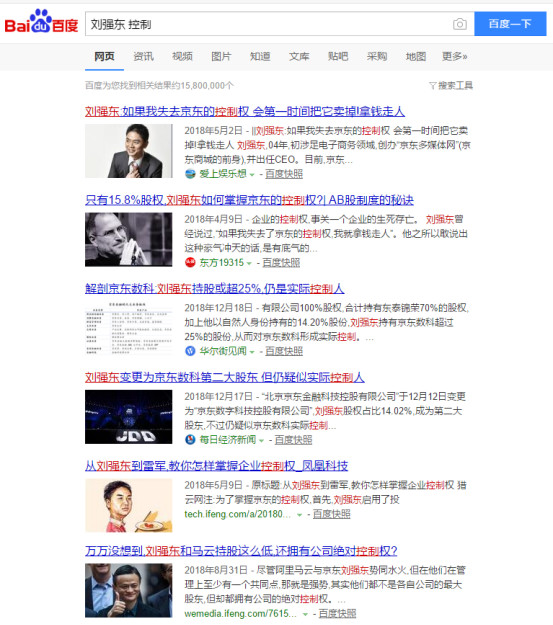
Task: Click the 东方19315 source name
Action: 222,262
